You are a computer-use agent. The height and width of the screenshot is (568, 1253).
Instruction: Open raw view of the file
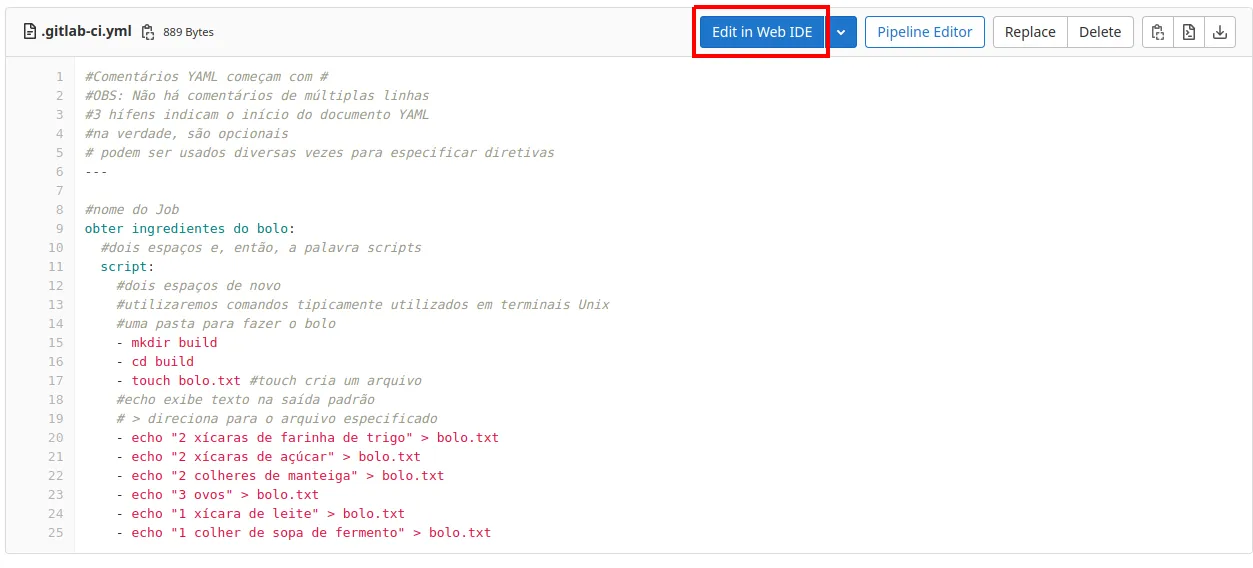point(1189,32)
